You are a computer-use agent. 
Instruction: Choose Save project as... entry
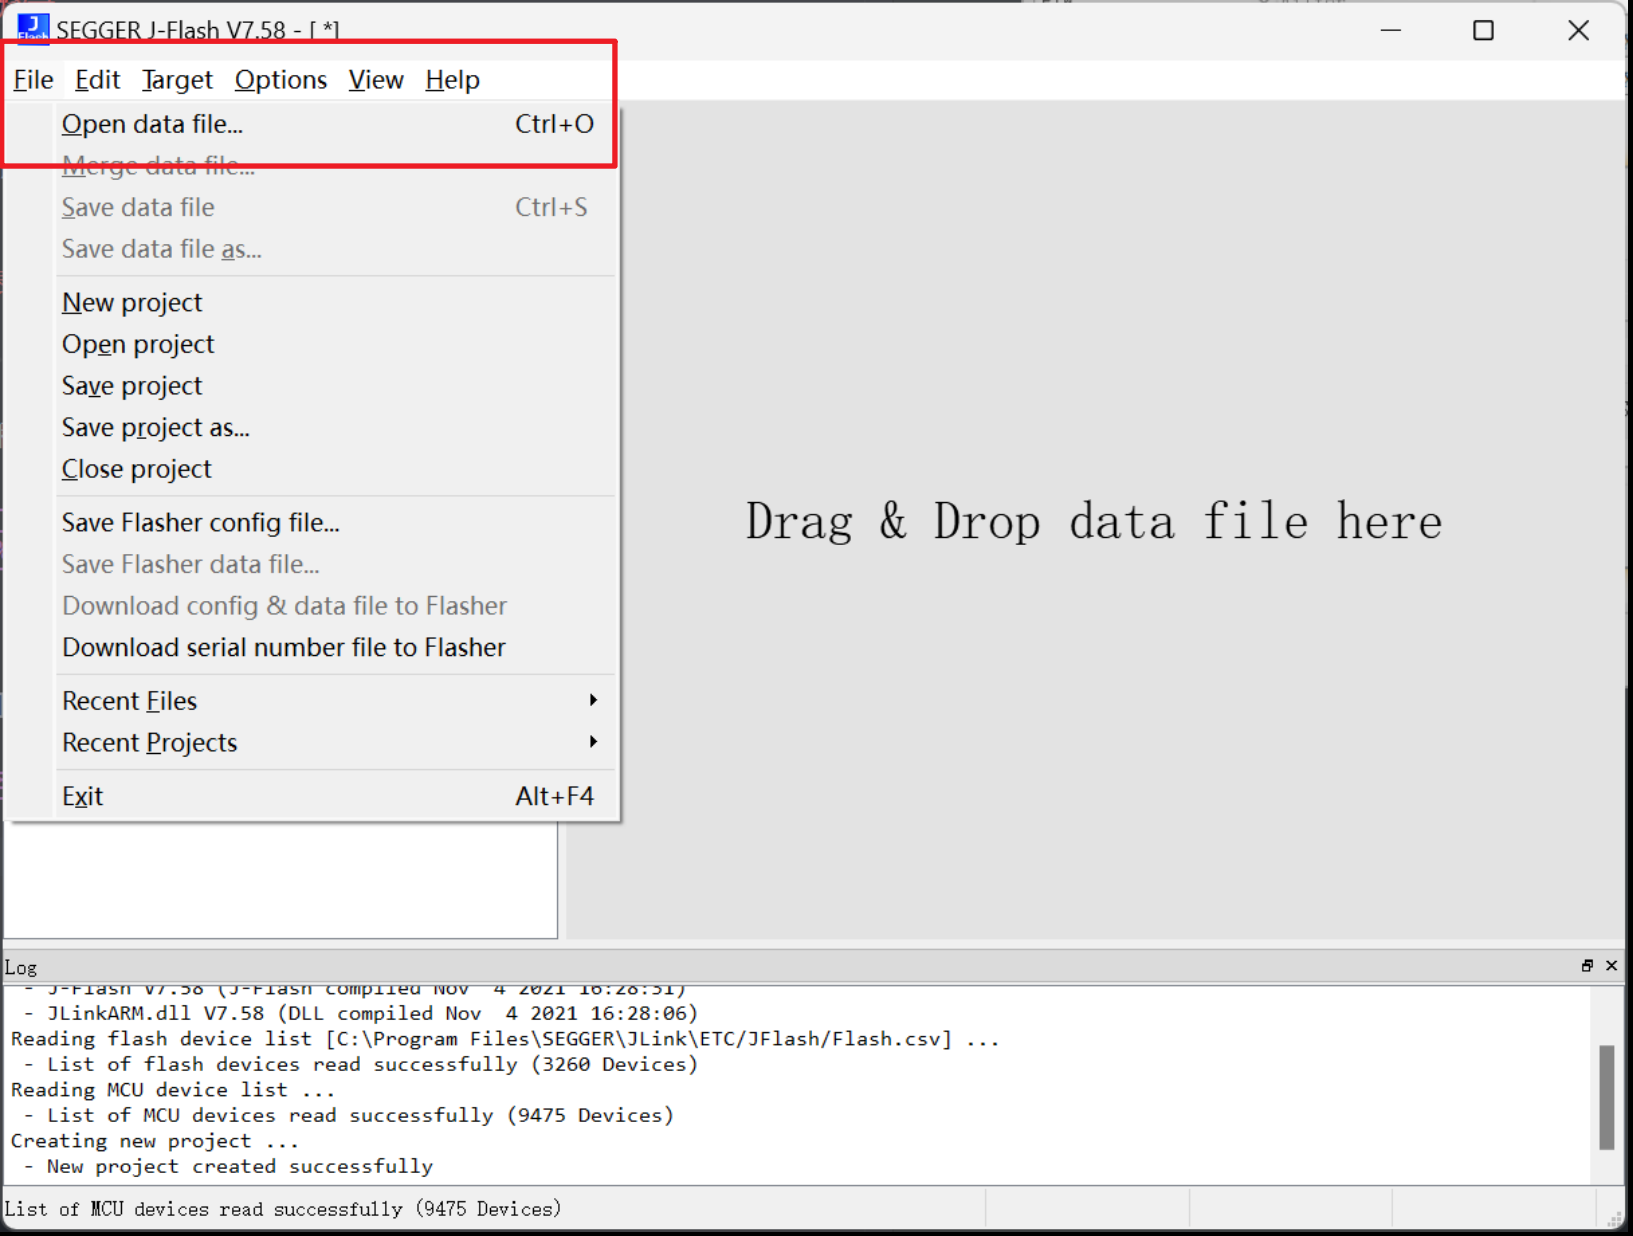click(x=155, y=428)
